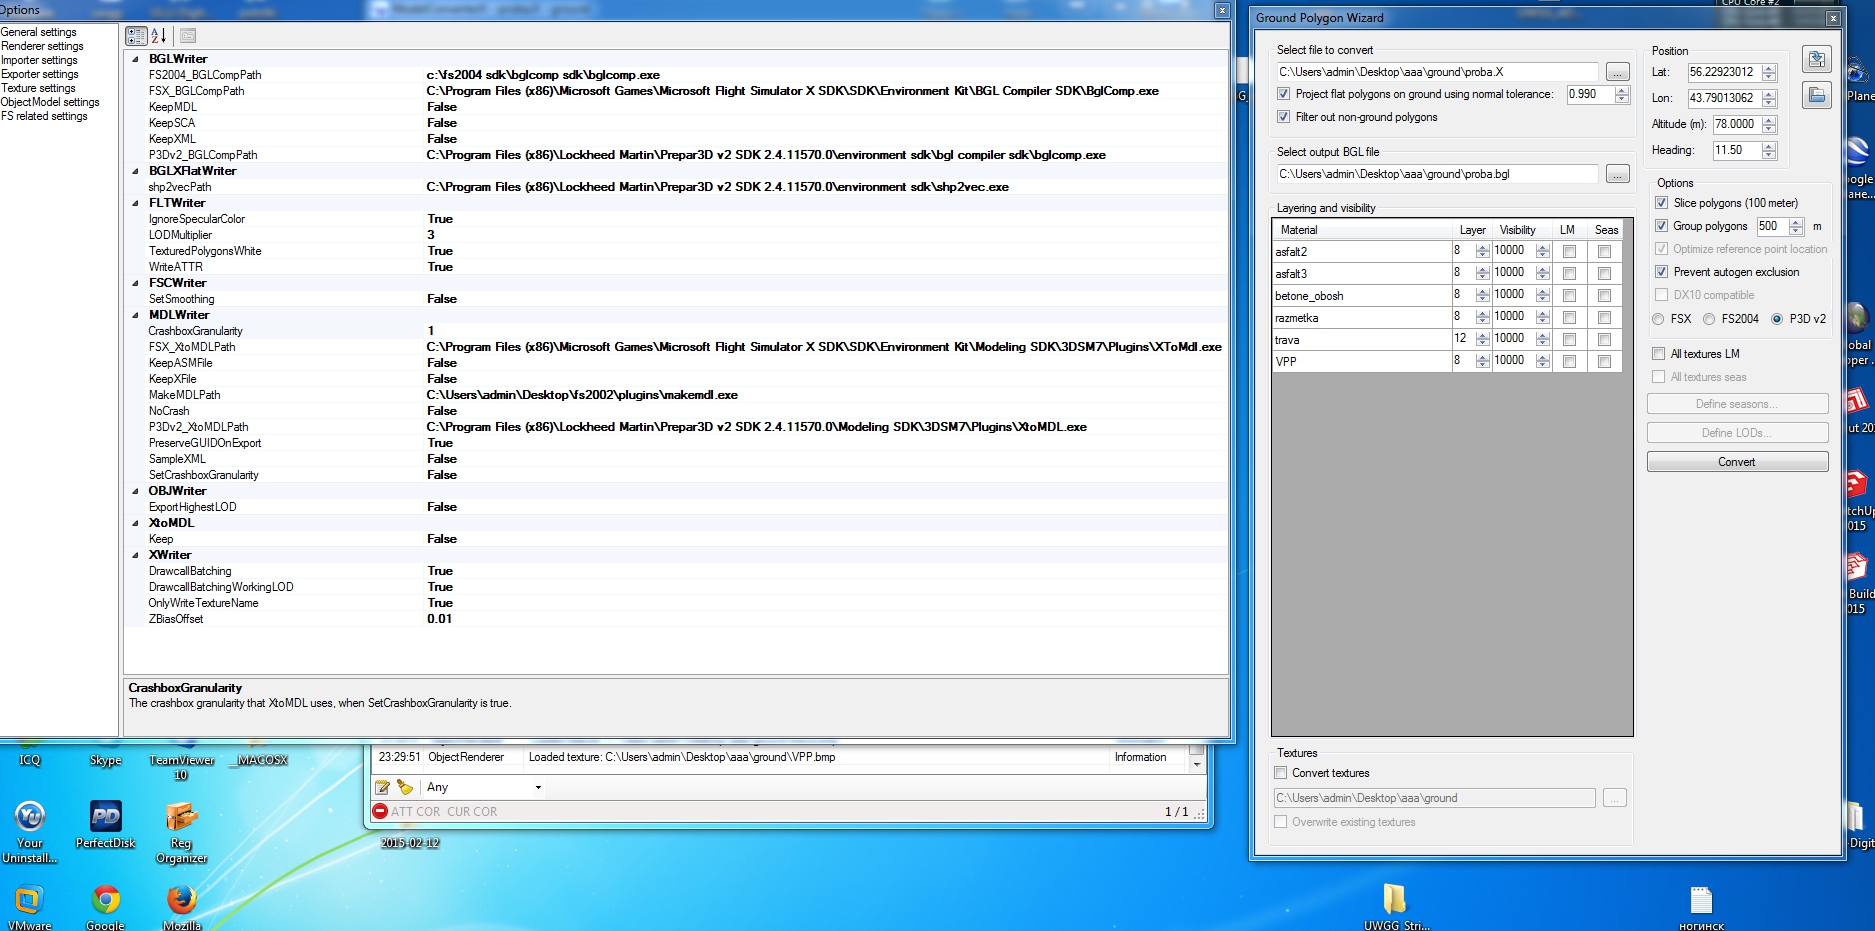The image size is (1875, 931).
Task: Open Importer settings page
Action: tap(39, 60)
